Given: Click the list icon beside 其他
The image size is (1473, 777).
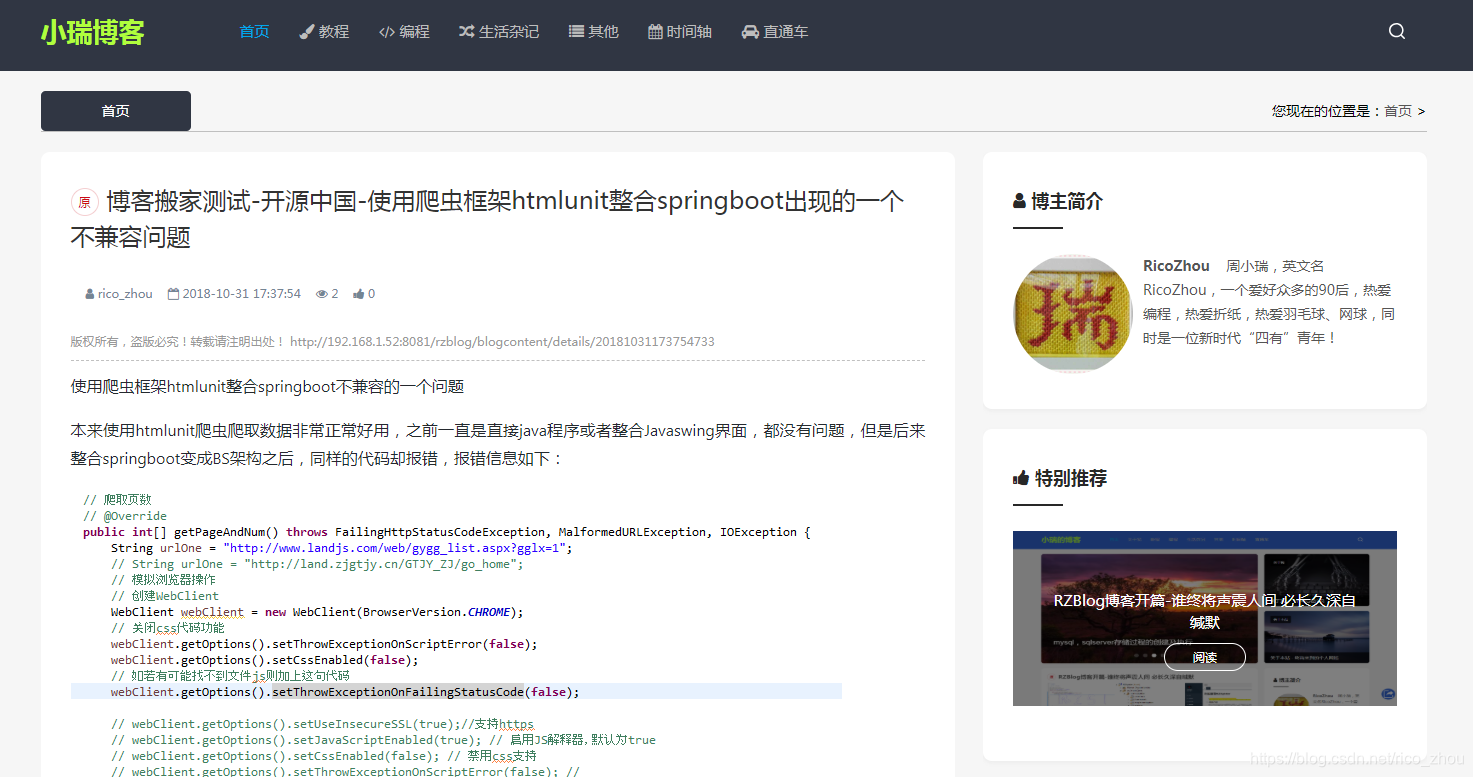Looking at the screenshot, I should coord(576,32).
